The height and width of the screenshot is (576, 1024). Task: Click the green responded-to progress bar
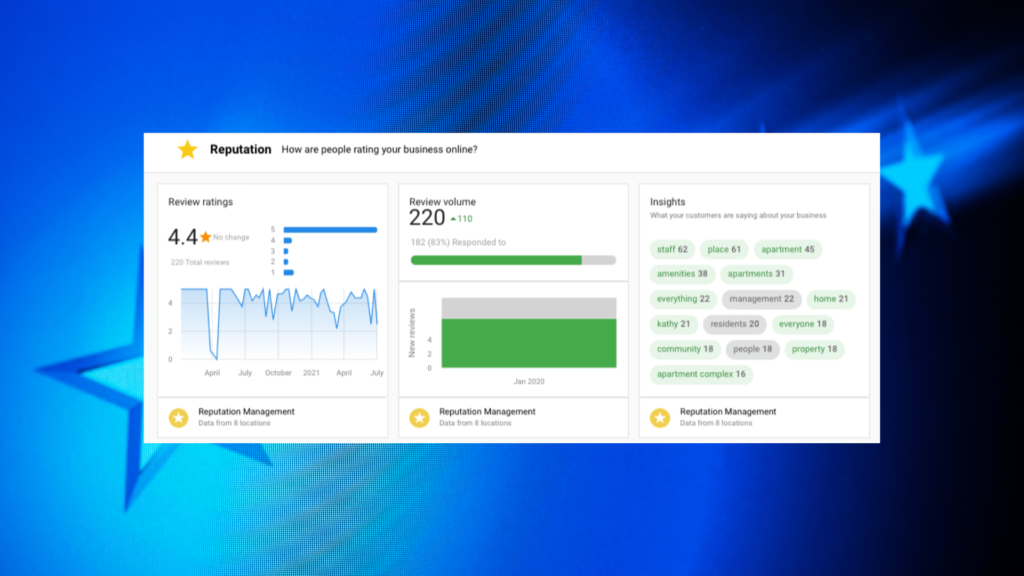(x=496, y=260)
